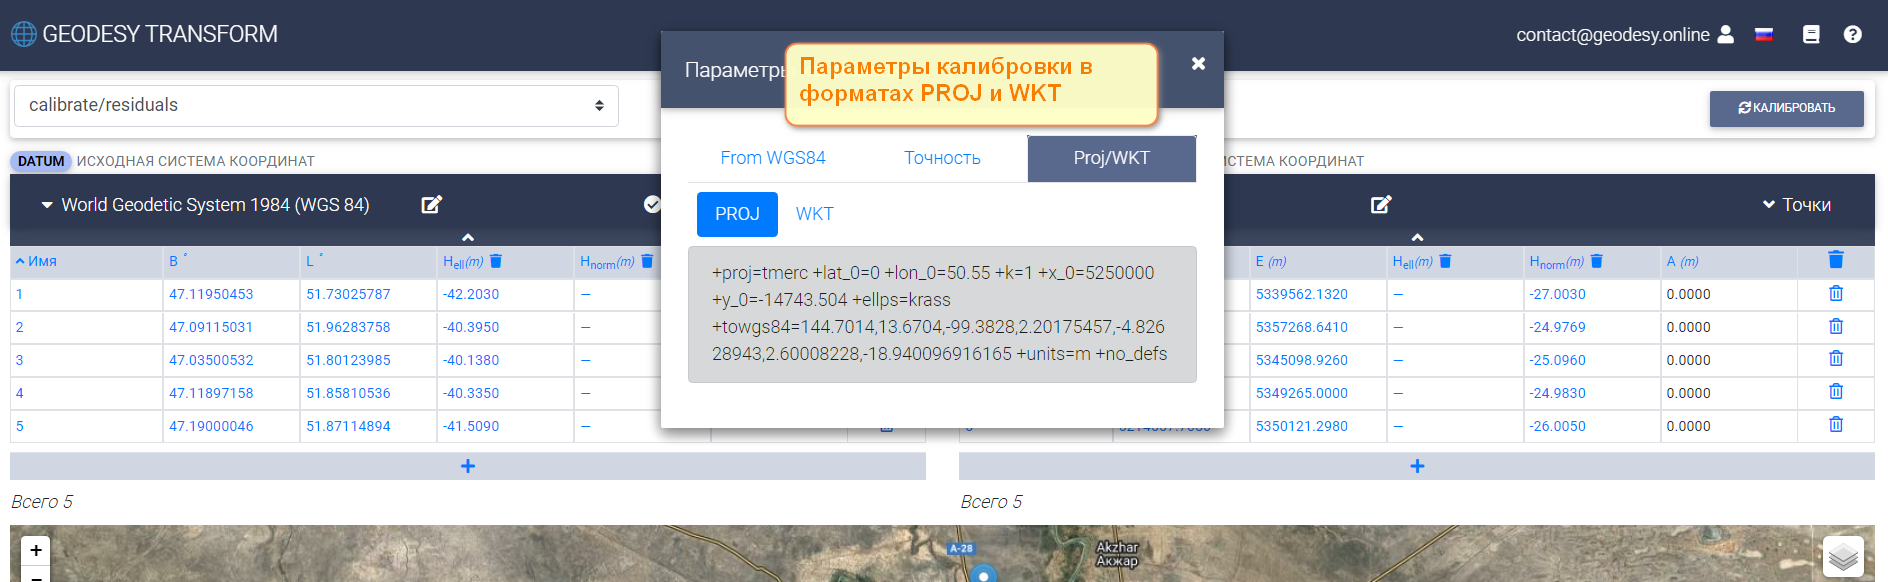Open the map layers selector icon
The height and width of the screenshot is (582, 1888).
pos(1842,556)
